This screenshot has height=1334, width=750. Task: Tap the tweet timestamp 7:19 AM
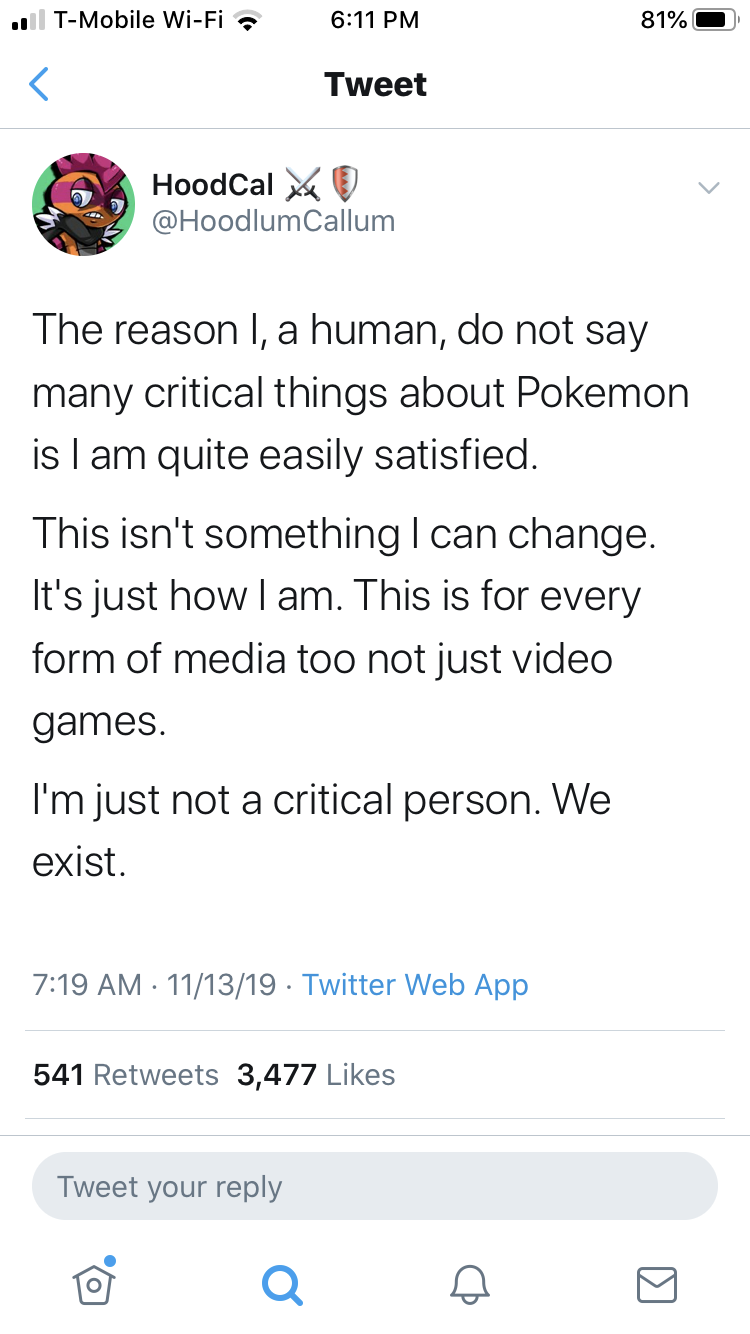click(87, 985)
